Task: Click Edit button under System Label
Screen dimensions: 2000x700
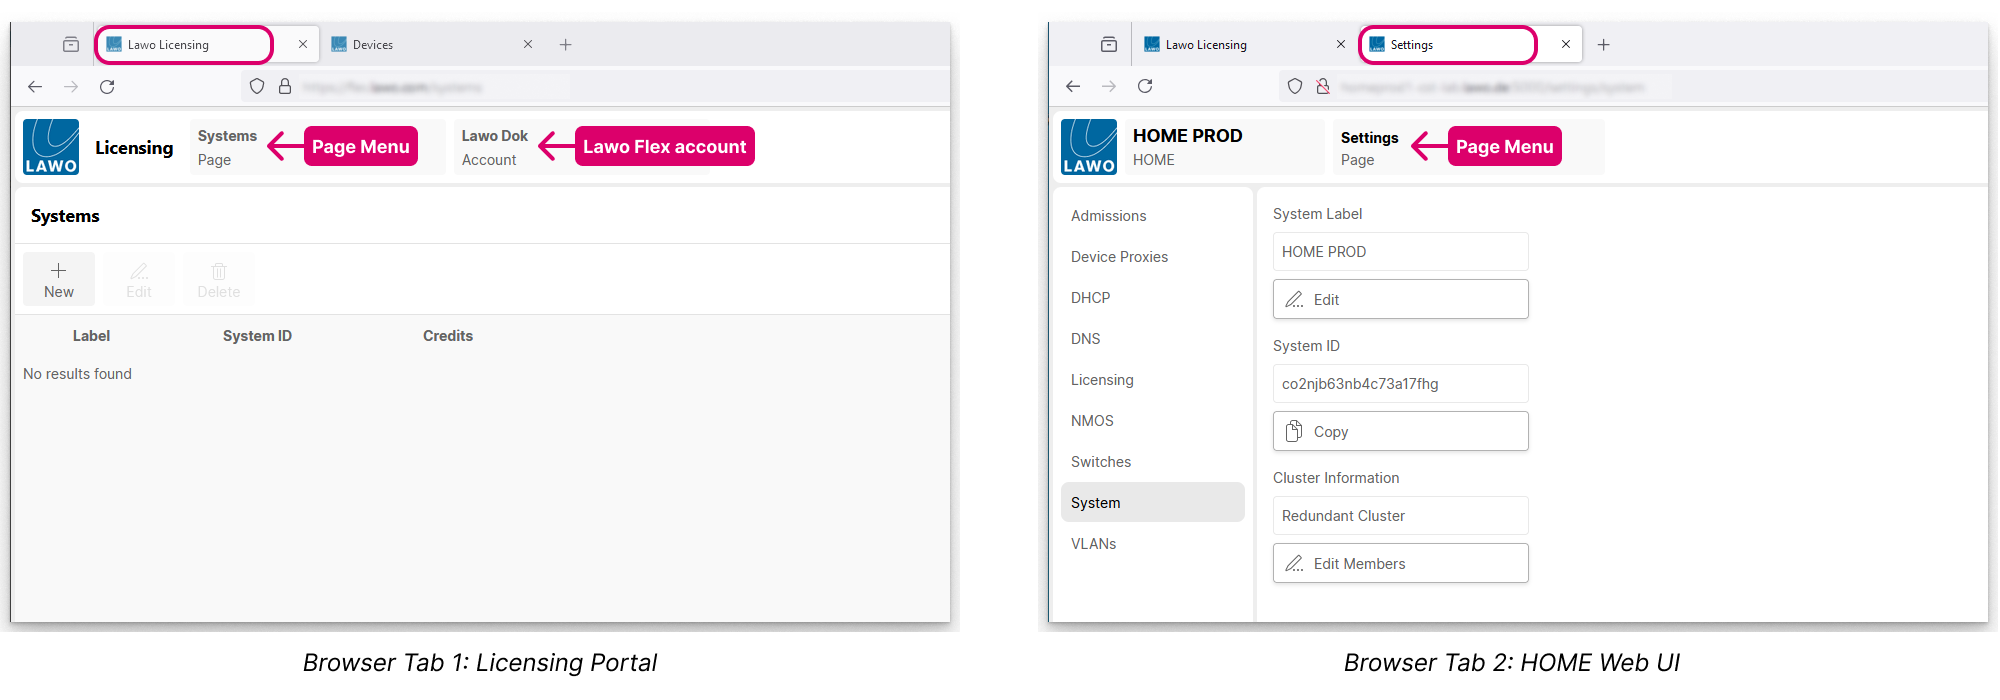Action: pyautogui.click(x=1400, y=299)
